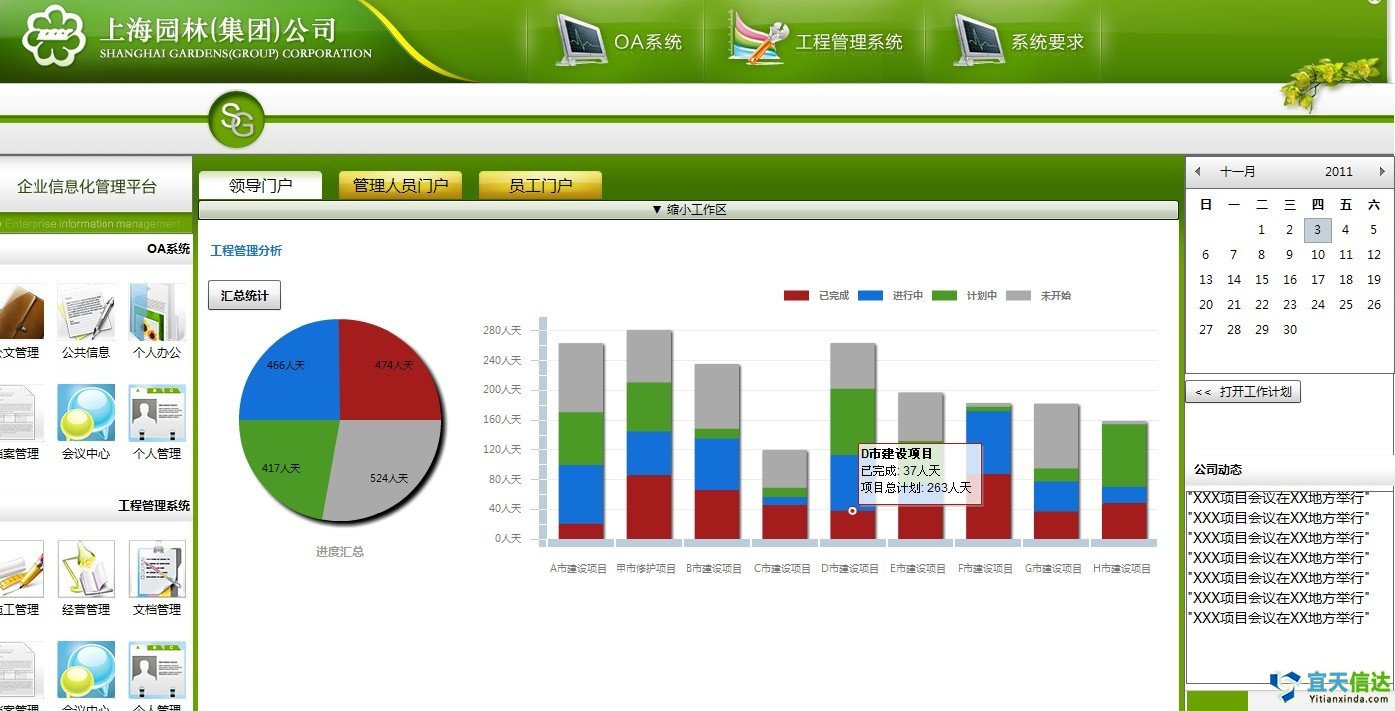The height and width of the screenshot is (711, 1395).
Task: Open 个人管理 ID card icon under OA系统
Action: pyautogui.click(x=157, y=414)
